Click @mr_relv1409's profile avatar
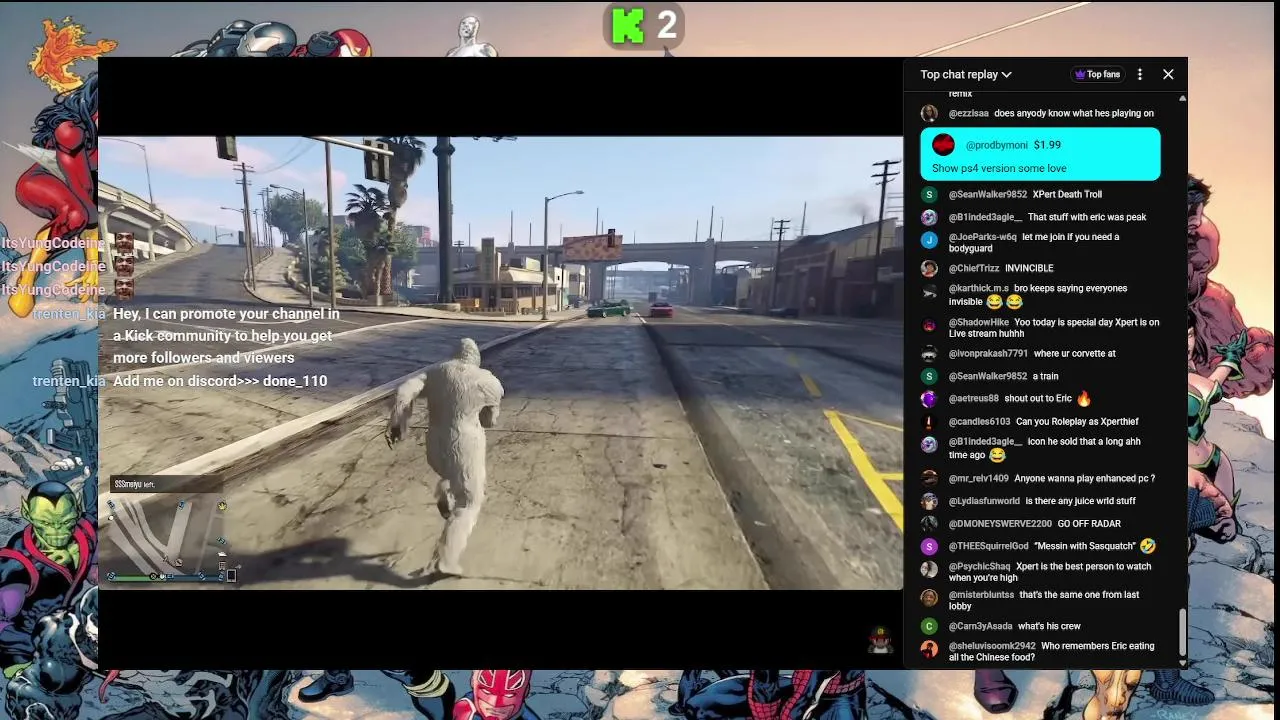 pos(929,478)
